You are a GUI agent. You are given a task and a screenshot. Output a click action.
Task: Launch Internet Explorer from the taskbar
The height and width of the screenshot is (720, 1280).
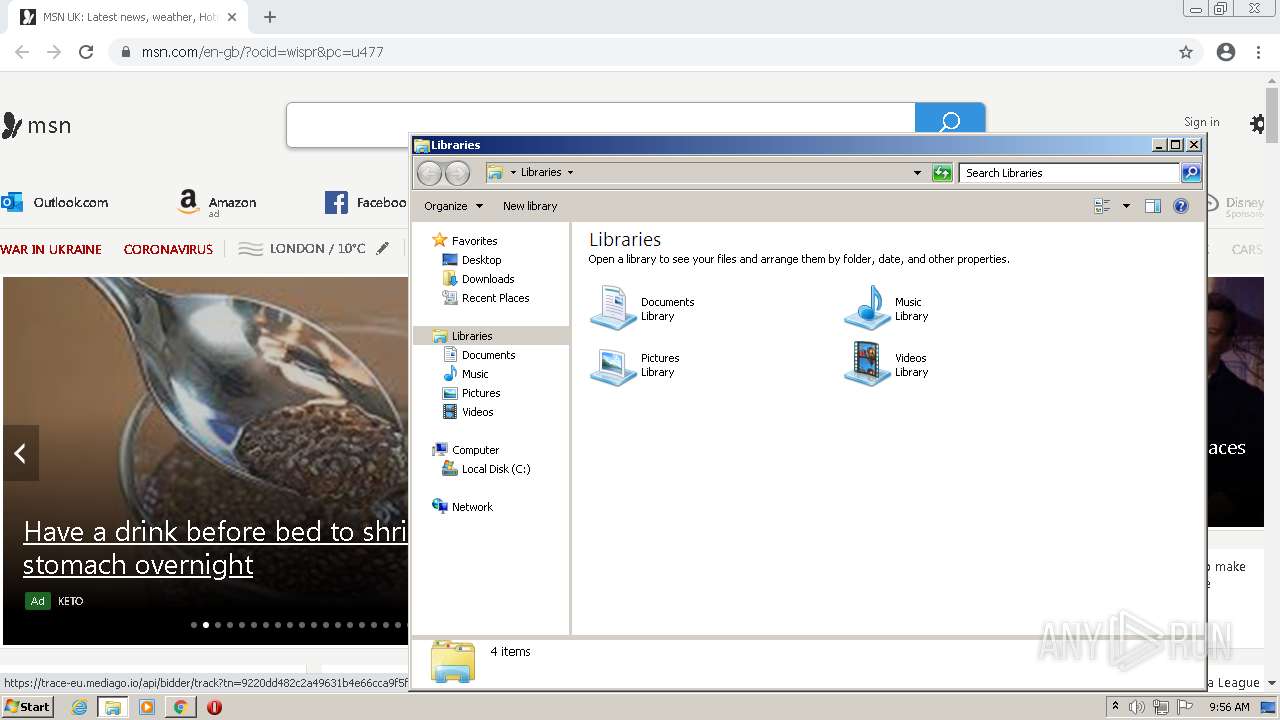79,707
